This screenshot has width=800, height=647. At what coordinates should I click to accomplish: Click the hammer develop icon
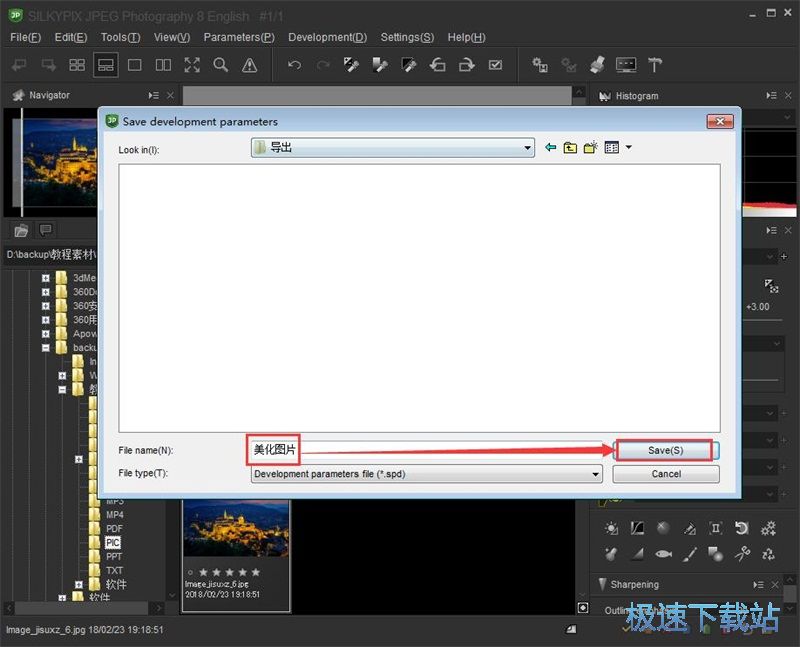[x=655, y=65]
